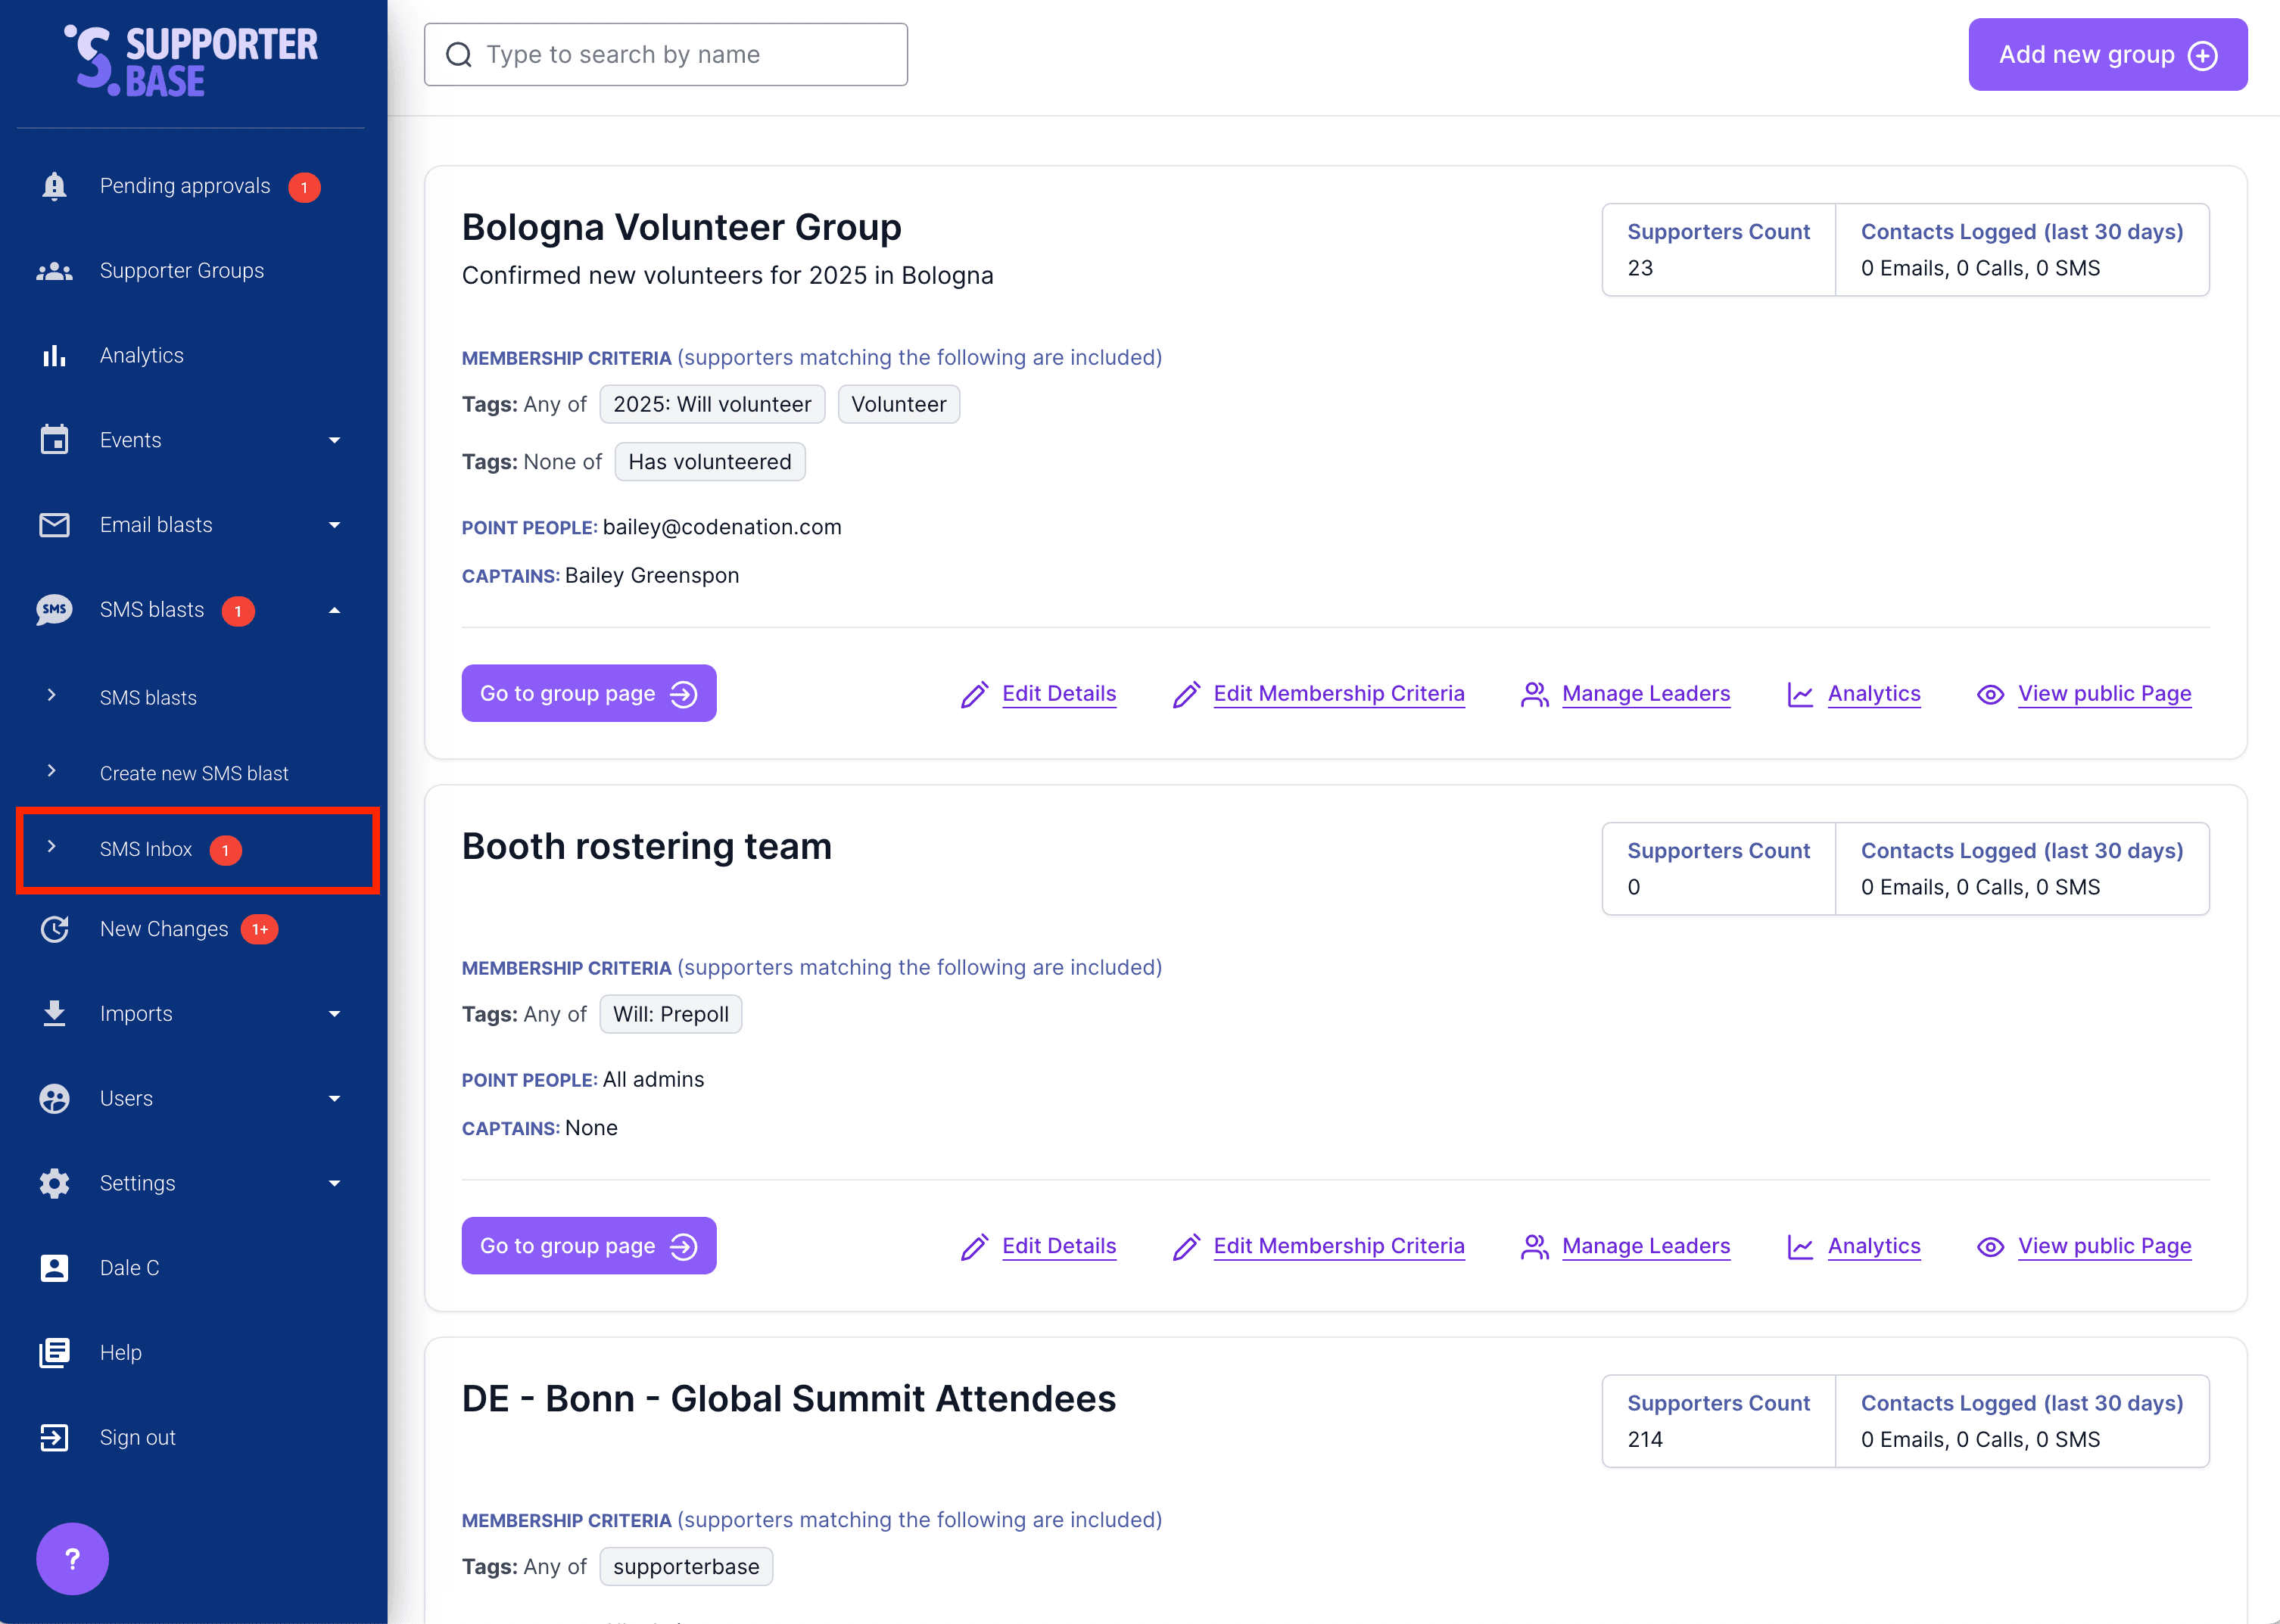
Task: Expand the Settings dropdown arrow
Action: [x=334, y=1183]
